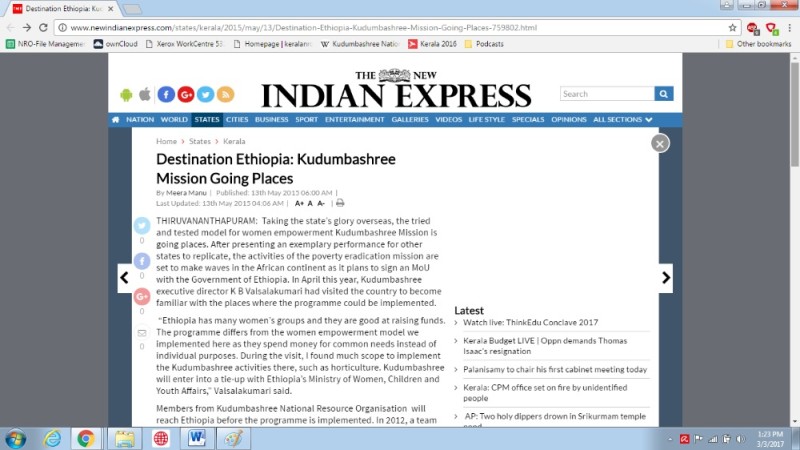Open author Meera Manu's page
The height and width of the screenshot is (450, 800).
pyautogui.click(x=186, y=193)
